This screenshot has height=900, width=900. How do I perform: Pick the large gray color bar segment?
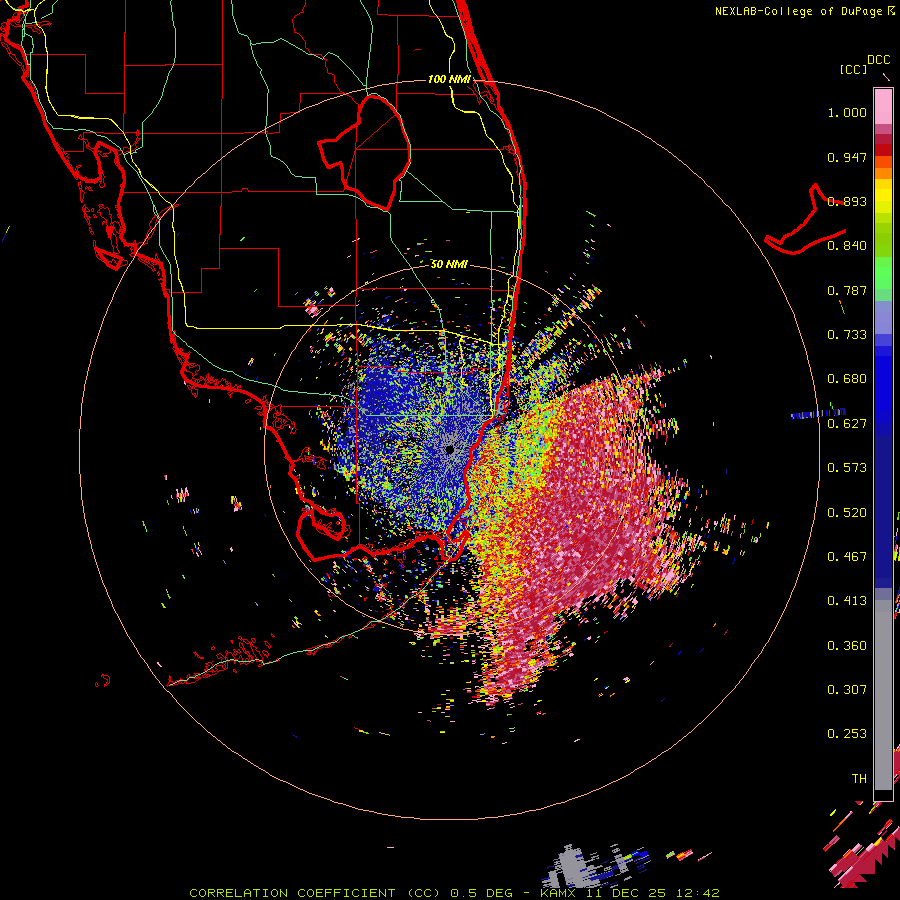pos(883,695)
